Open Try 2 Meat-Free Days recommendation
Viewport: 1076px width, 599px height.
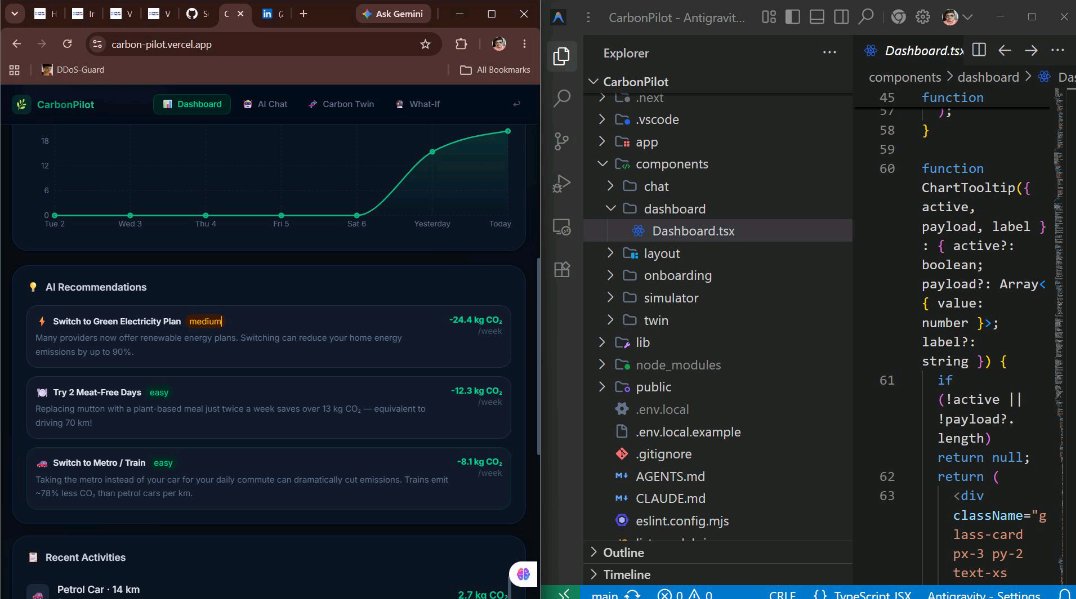(269, 408)
